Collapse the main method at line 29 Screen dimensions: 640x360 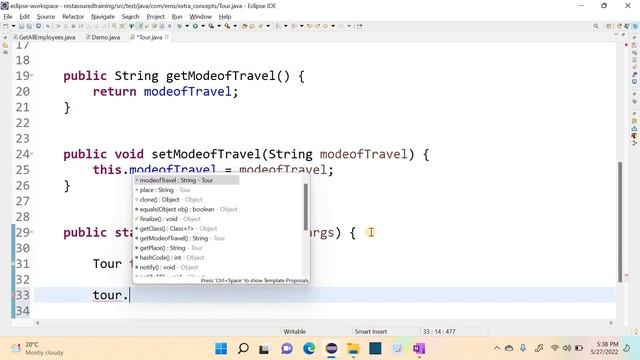tap(32, 232)
